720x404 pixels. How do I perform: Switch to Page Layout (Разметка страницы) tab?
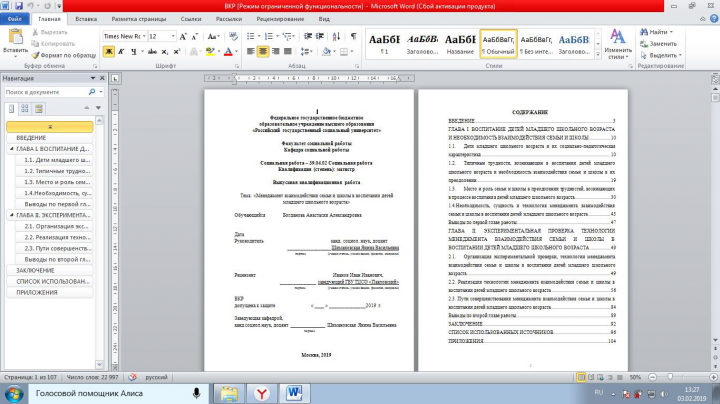[139, 19]
